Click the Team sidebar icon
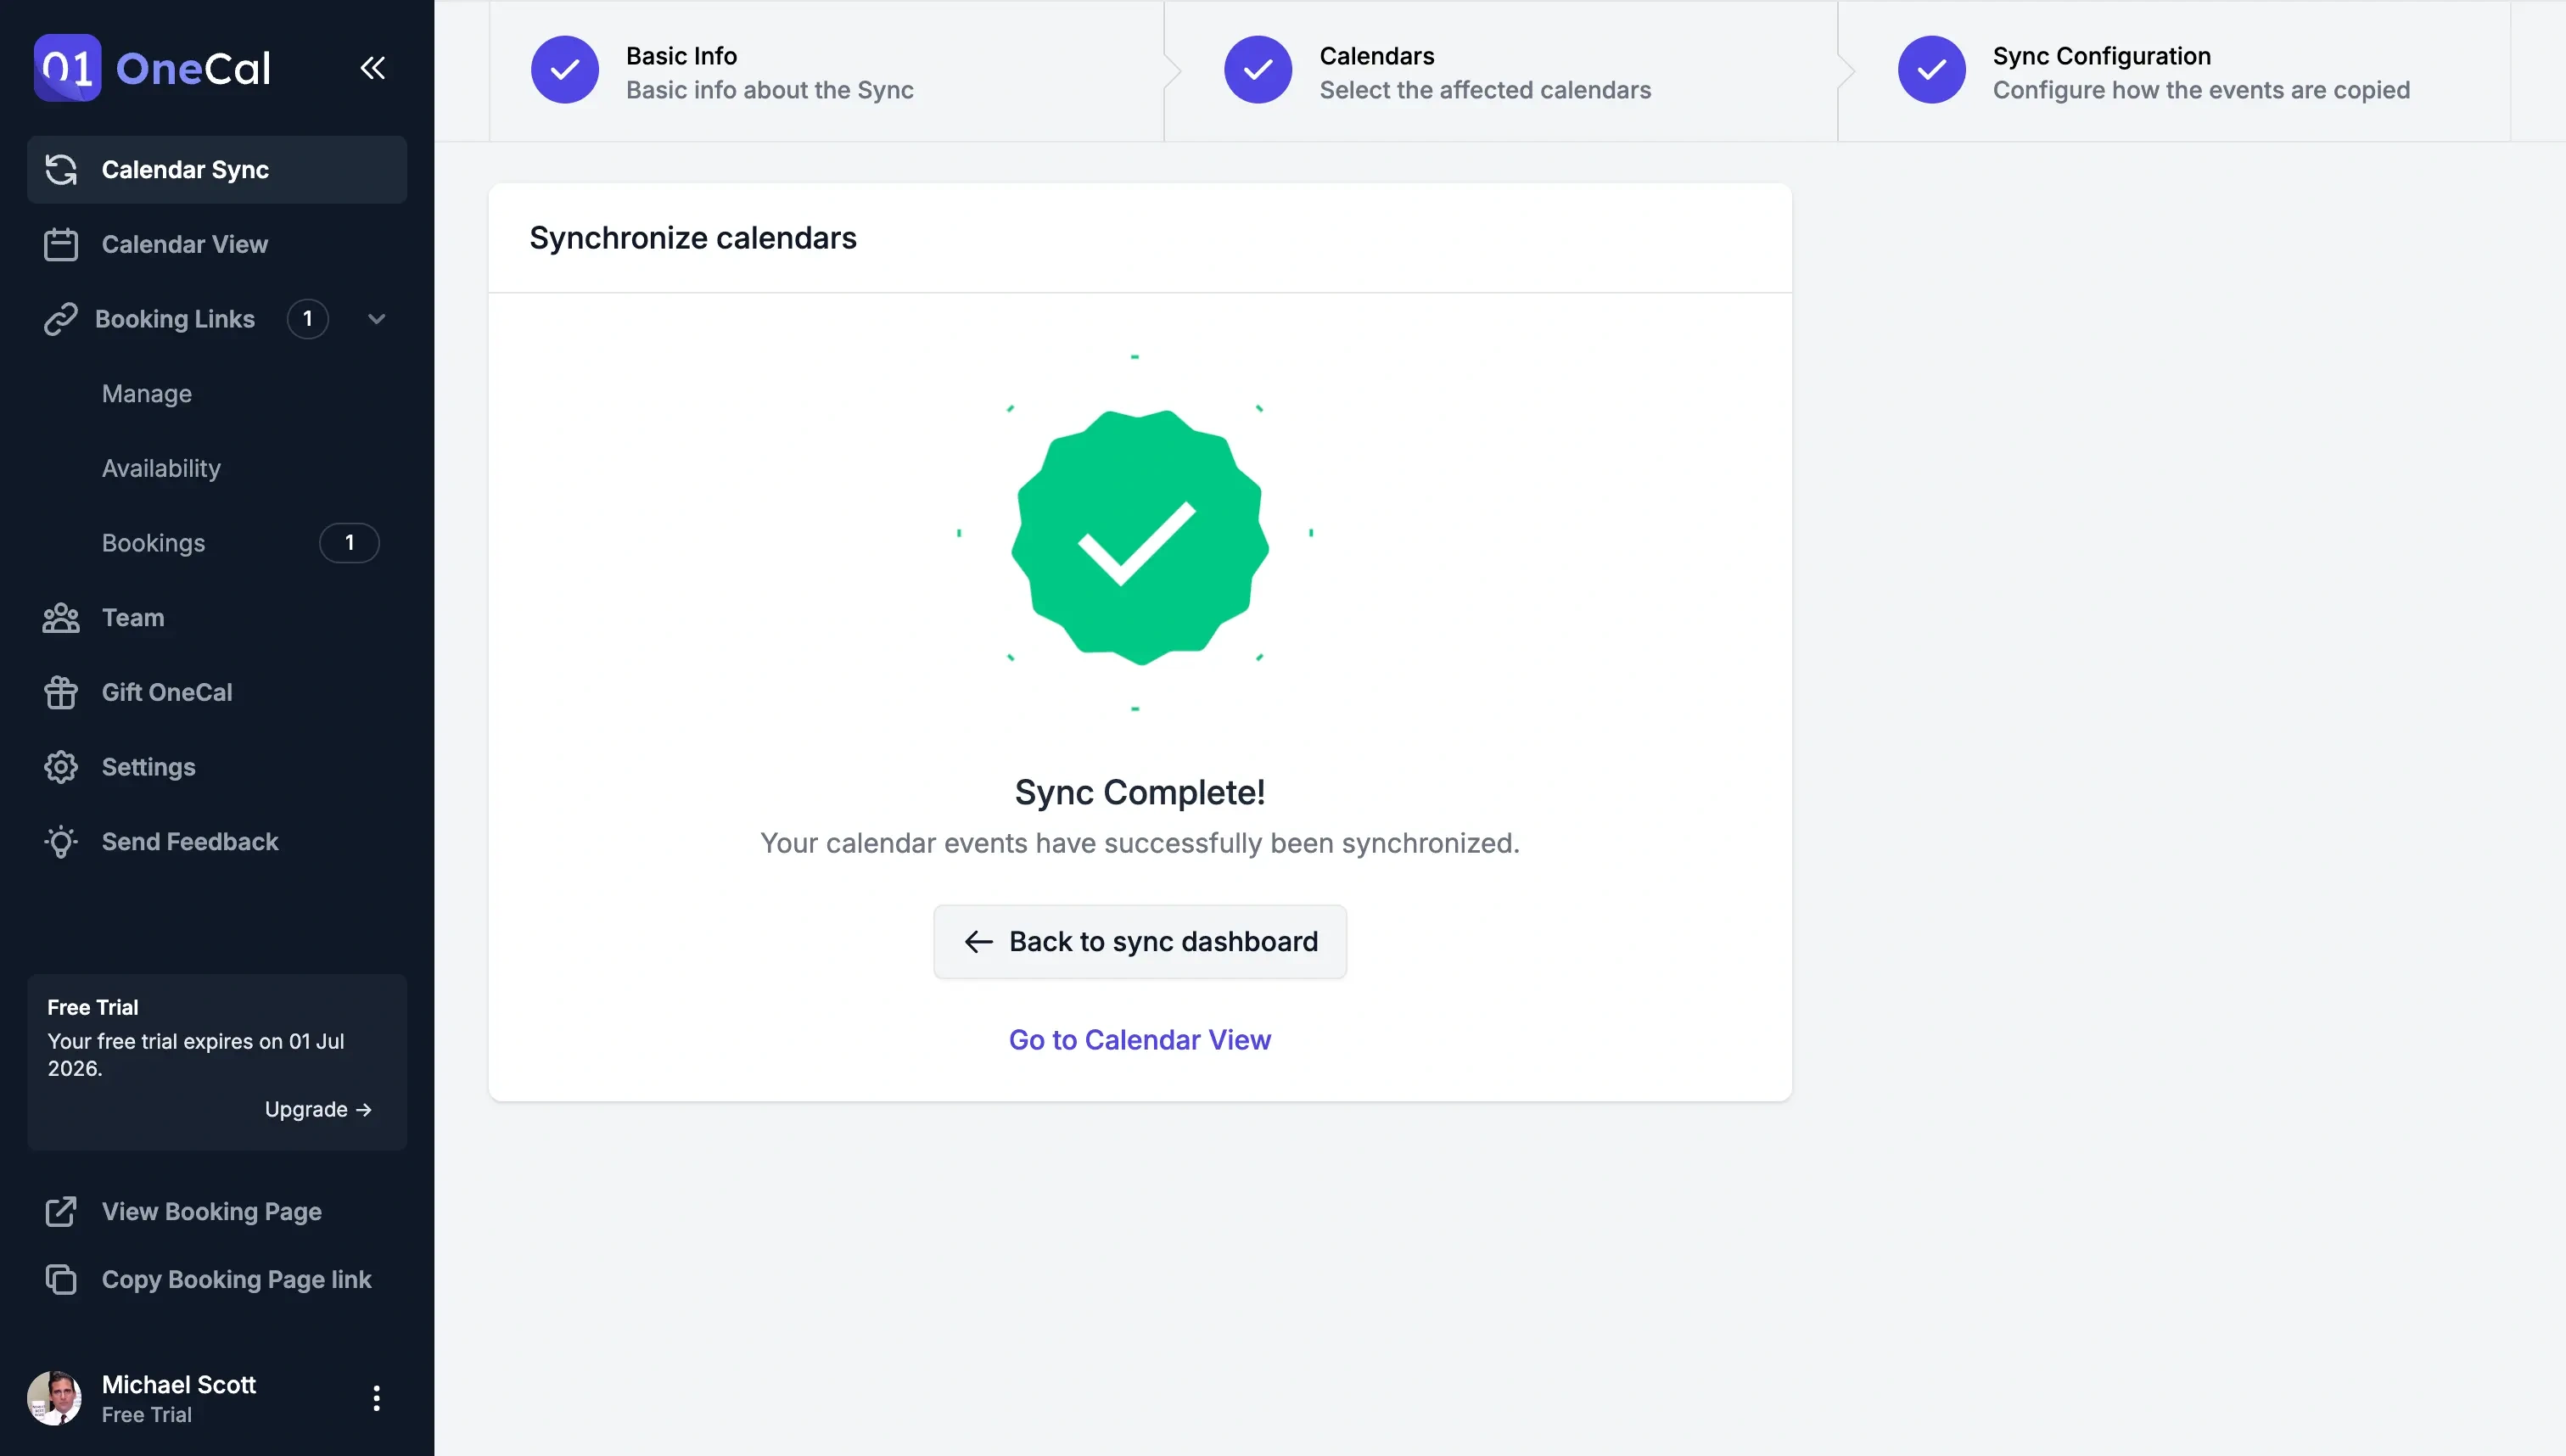Image resolution: width=2566 pixels, height=1456 pixels. (x=60, y=619)
